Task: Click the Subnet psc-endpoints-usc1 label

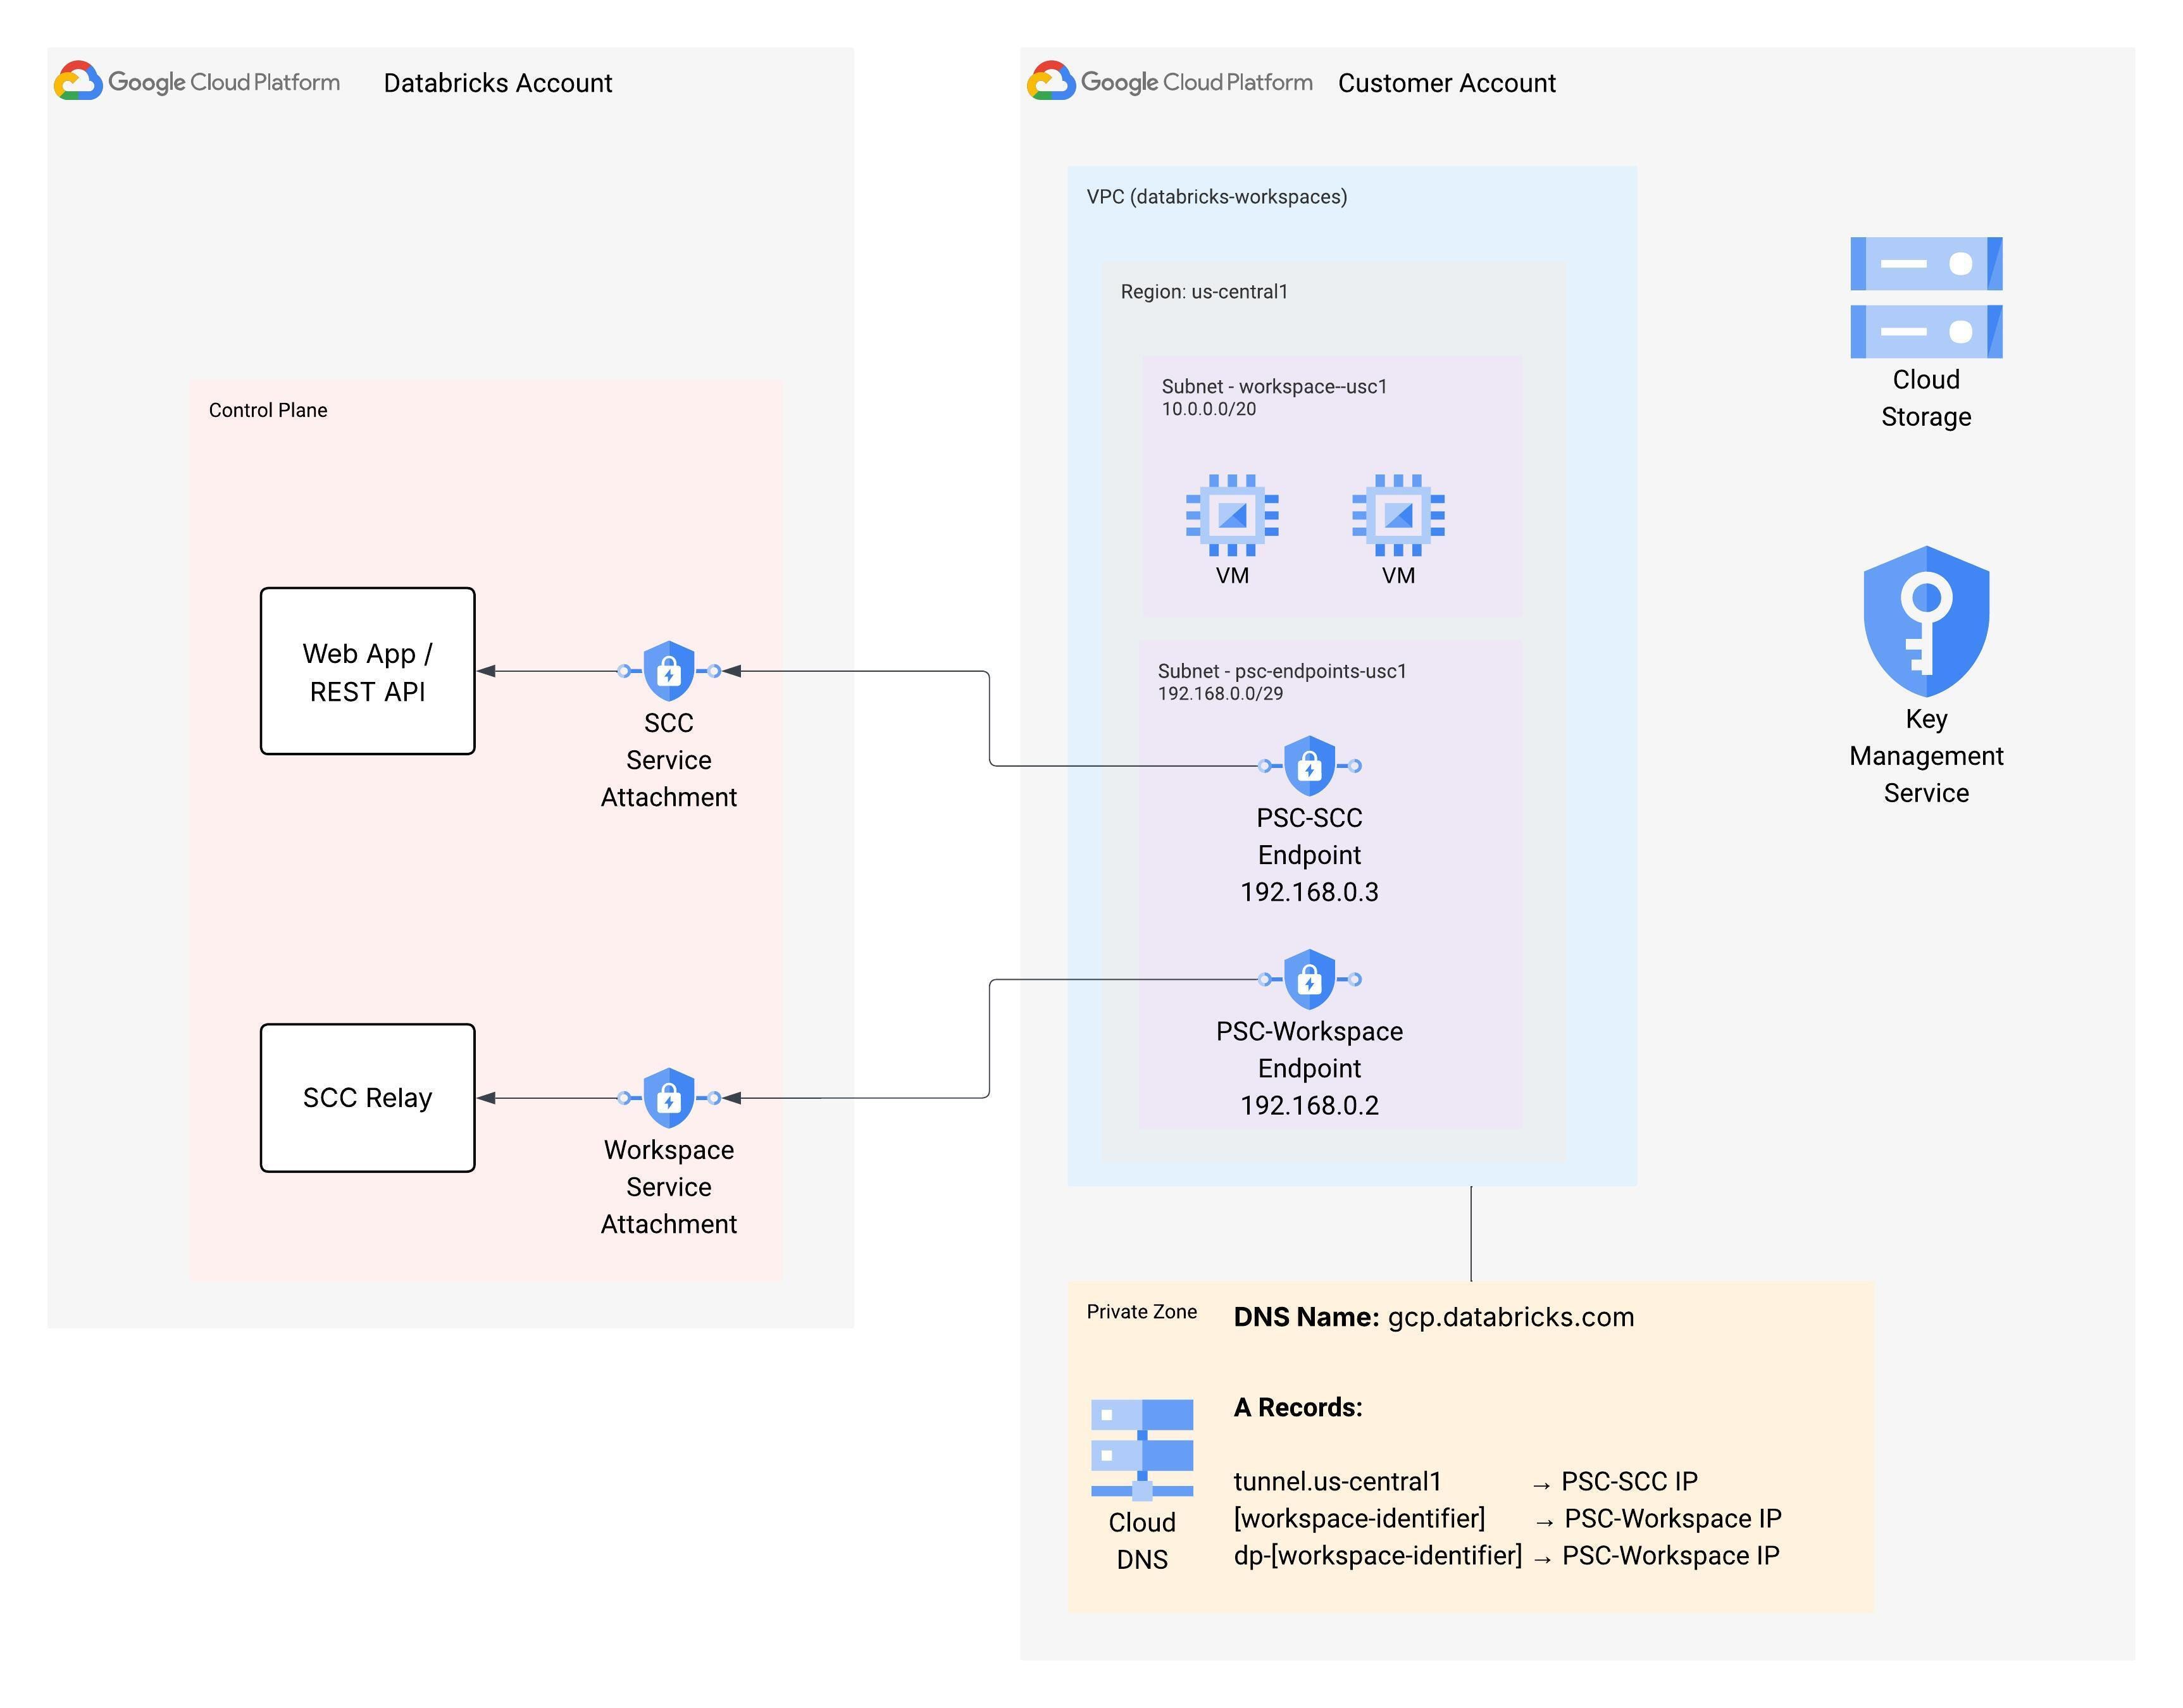Action: 1281,671
